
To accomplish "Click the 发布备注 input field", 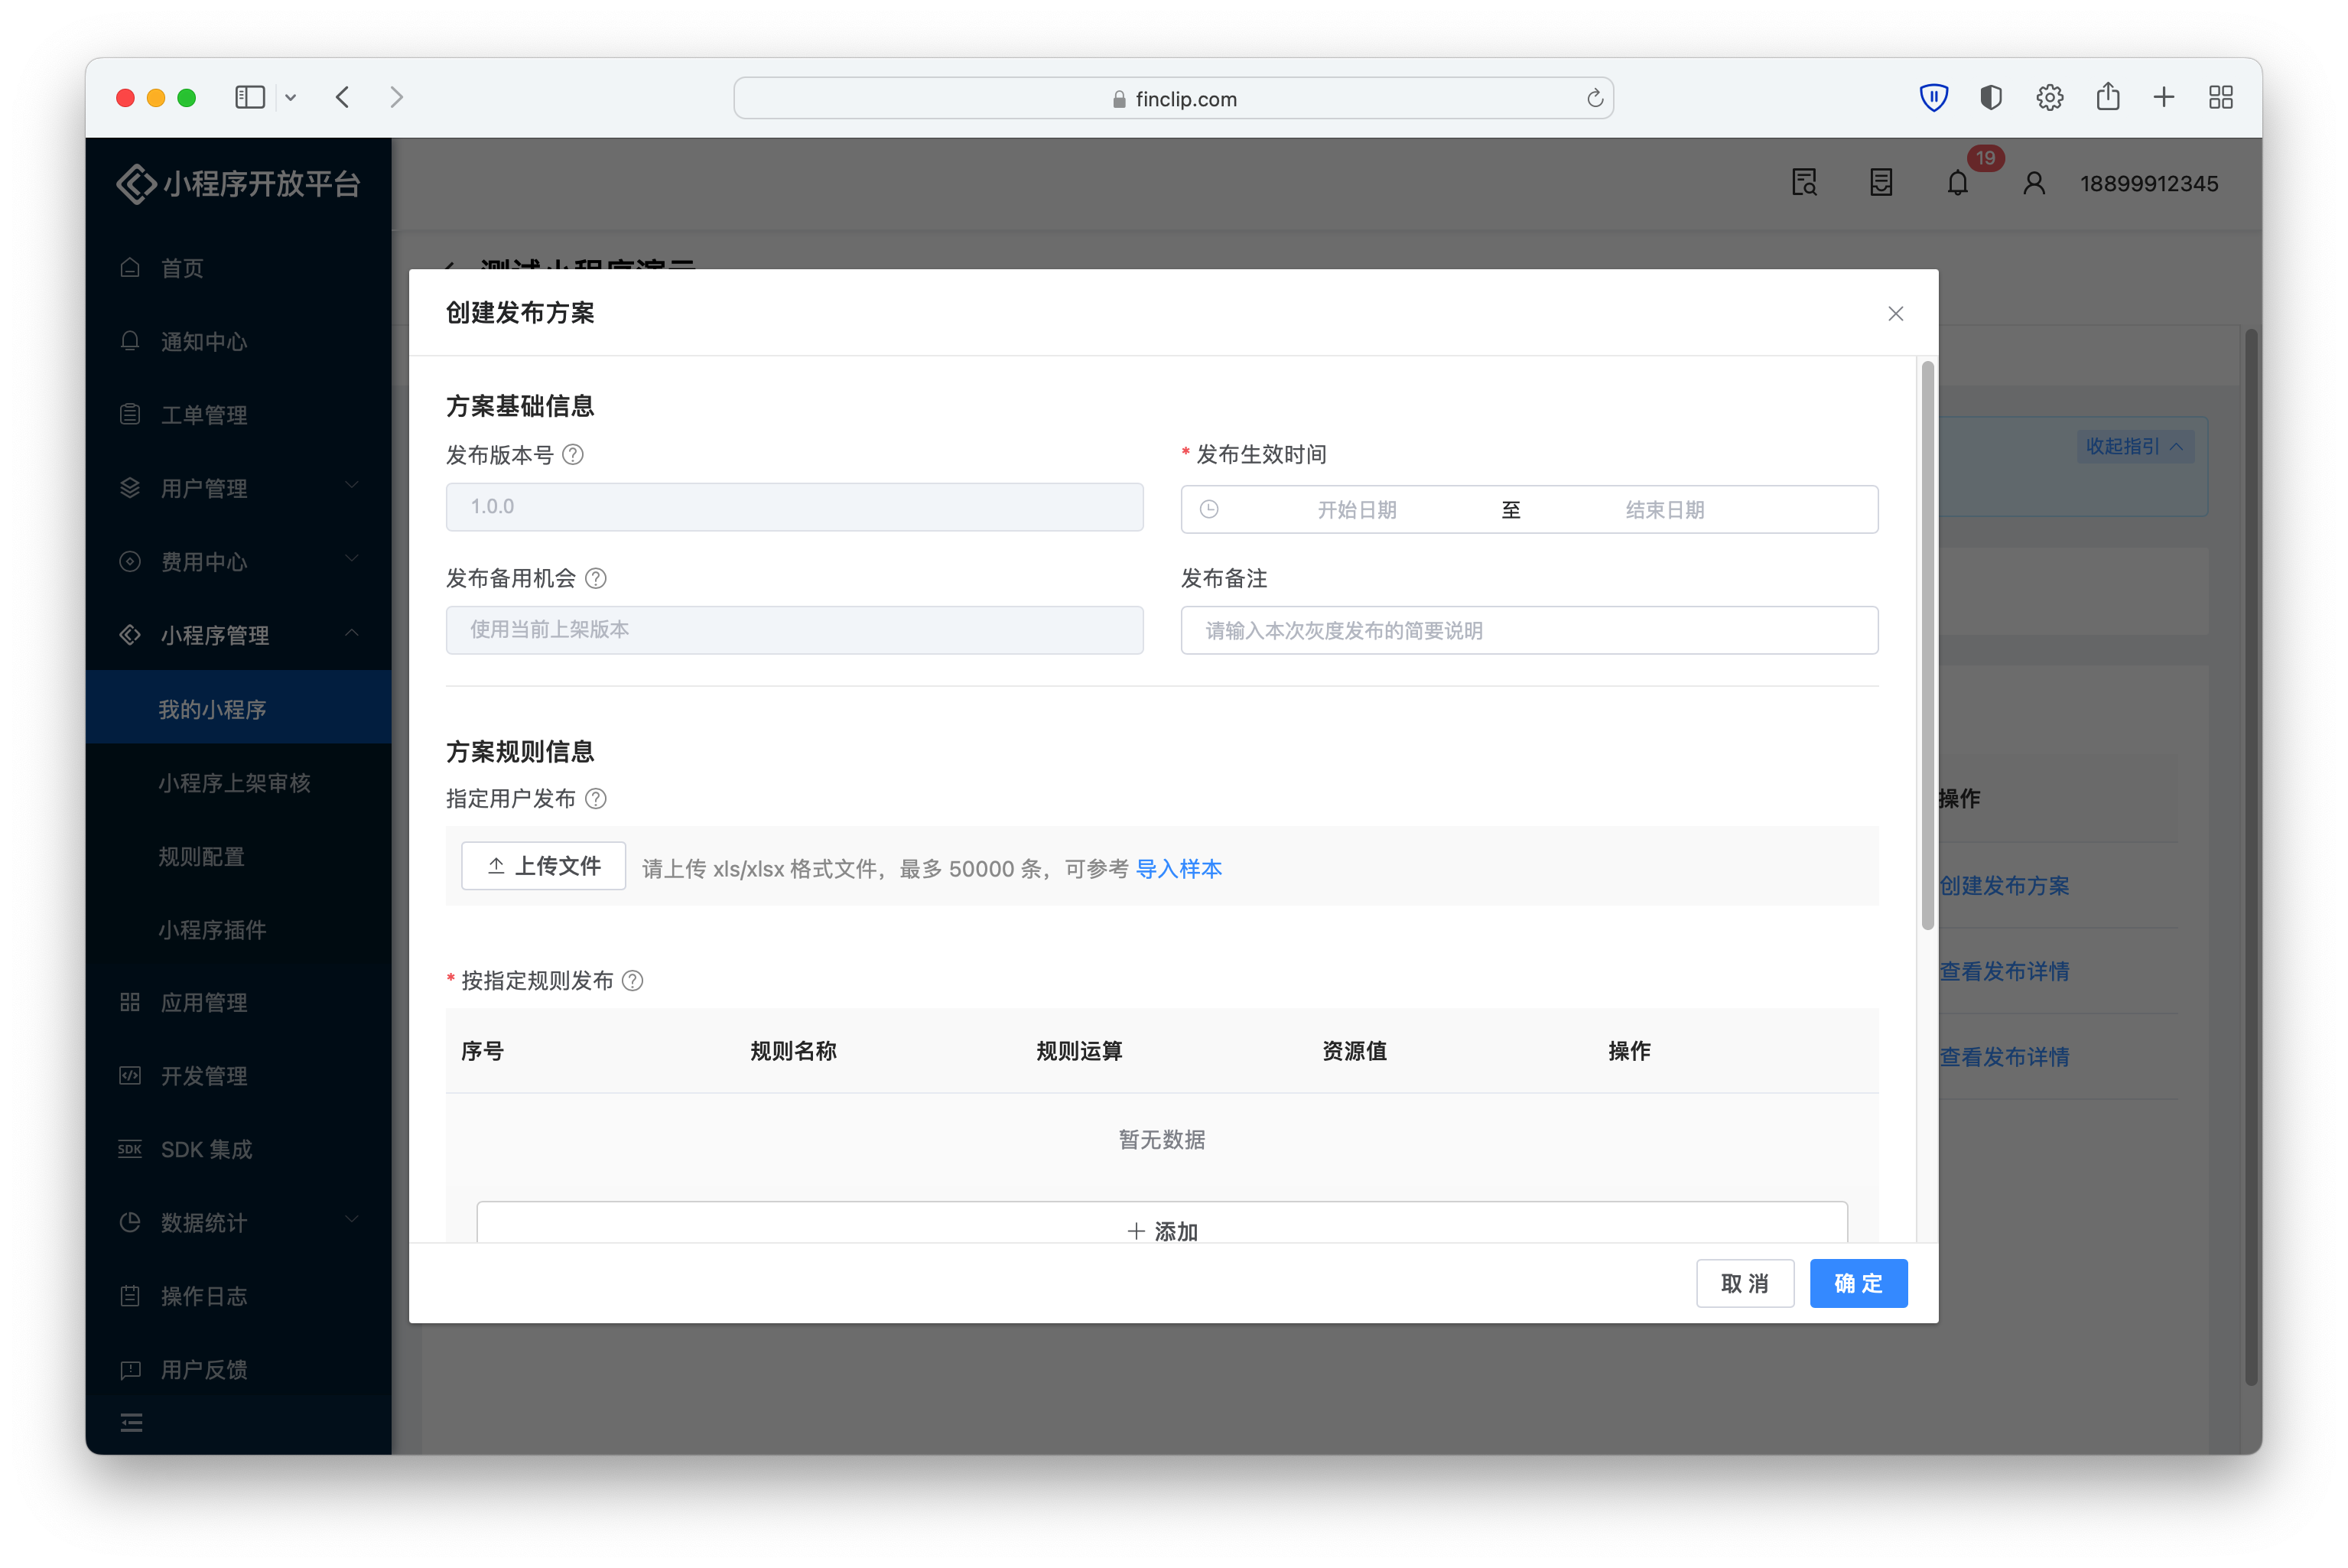I will [x=1529, y=630].
